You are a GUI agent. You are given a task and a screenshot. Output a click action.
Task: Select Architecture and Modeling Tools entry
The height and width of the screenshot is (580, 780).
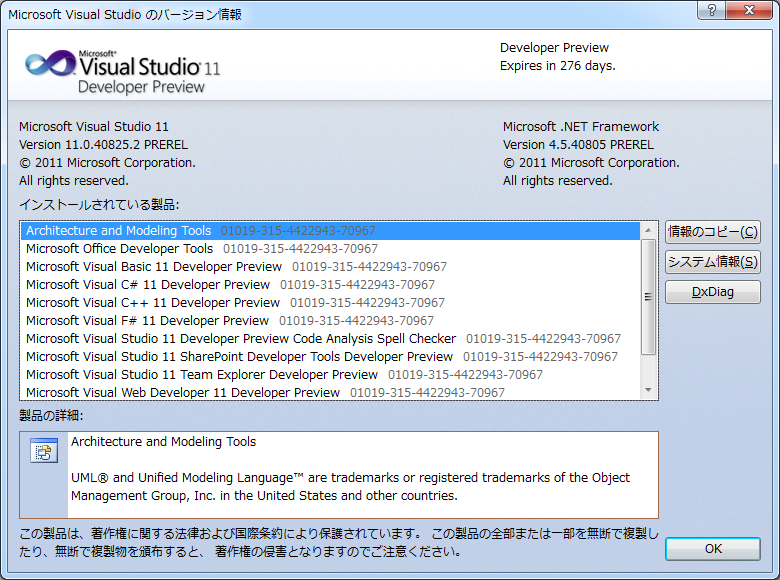point(119,231)
